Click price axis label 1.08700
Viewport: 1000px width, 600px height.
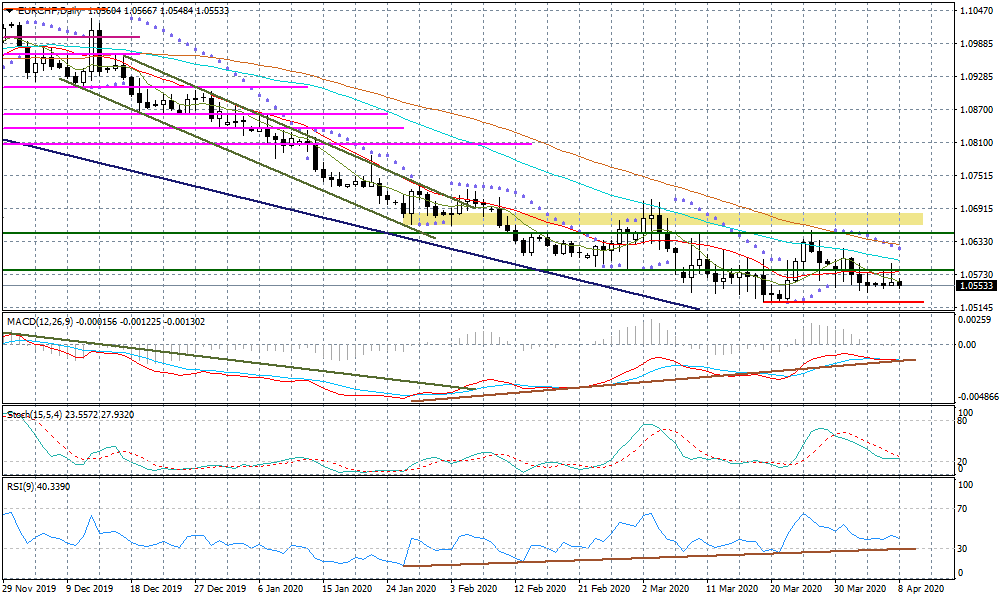976,110
